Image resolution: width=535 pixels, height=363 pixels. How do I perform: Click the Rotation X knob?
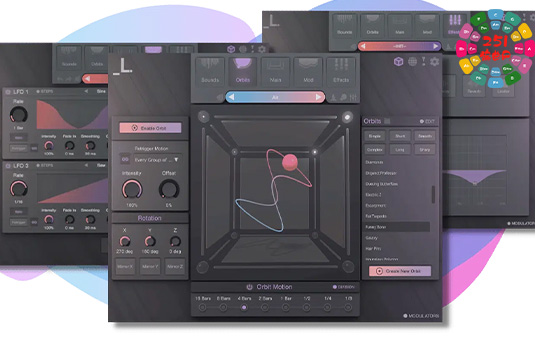125,241
